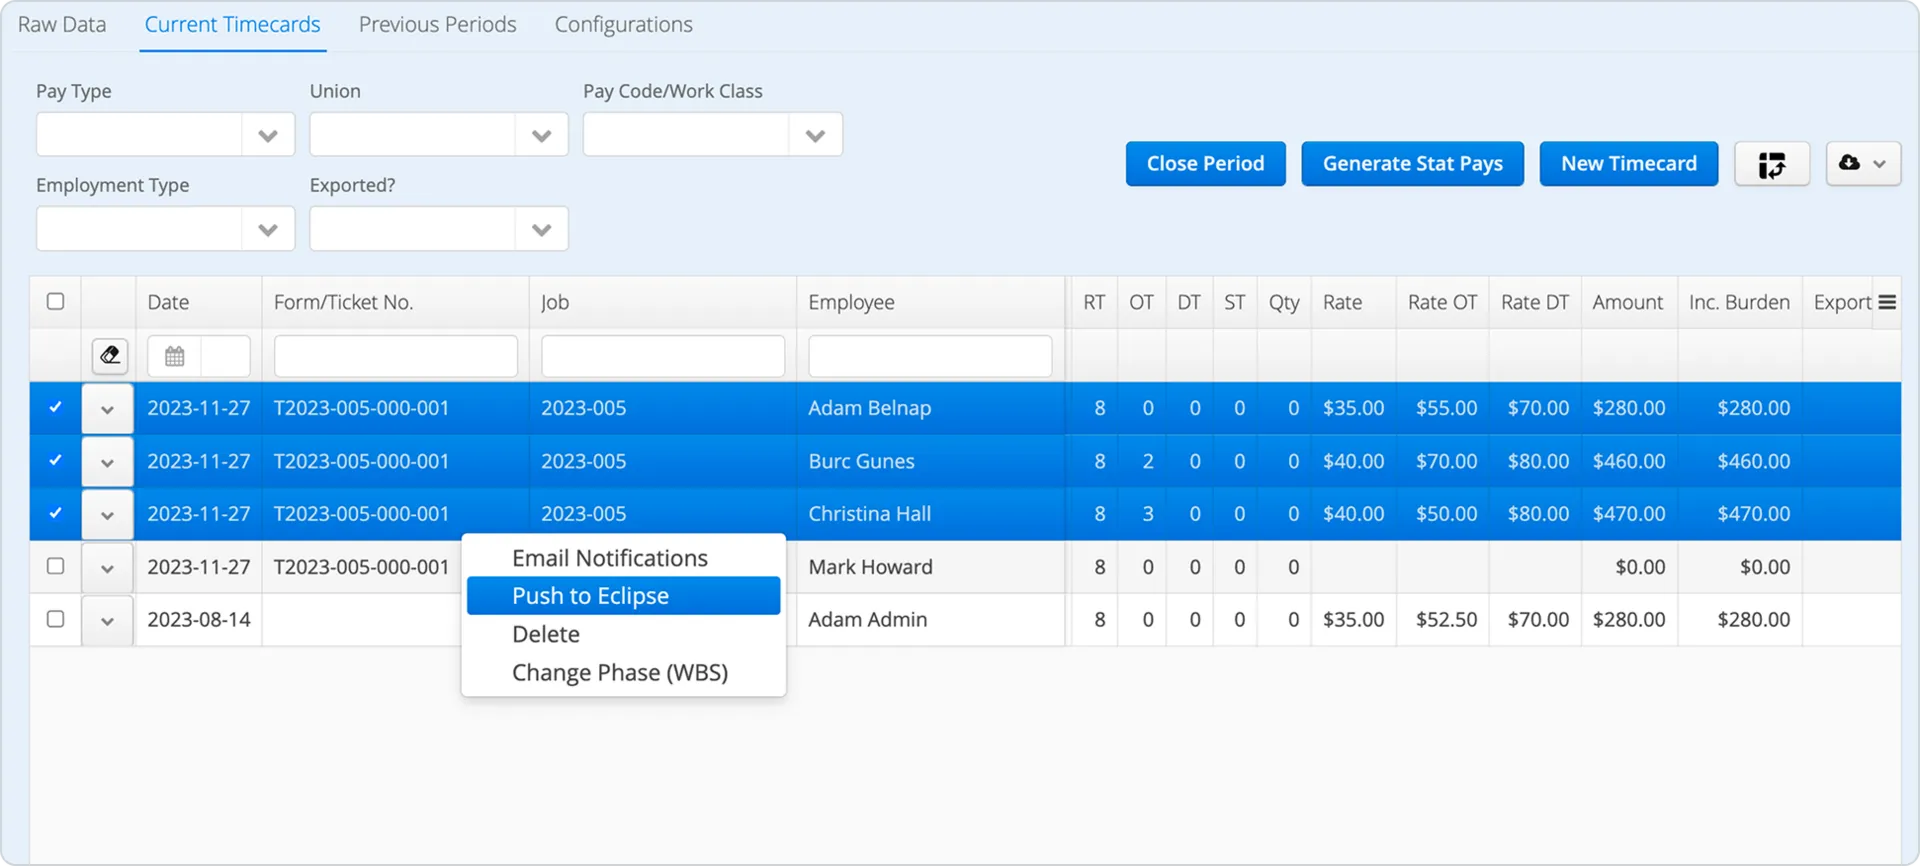Image resolution: width=1920 pixels, height=866 pixels.
Task: Open the grid column menu hamburger icon
Action: [1887, 302]
